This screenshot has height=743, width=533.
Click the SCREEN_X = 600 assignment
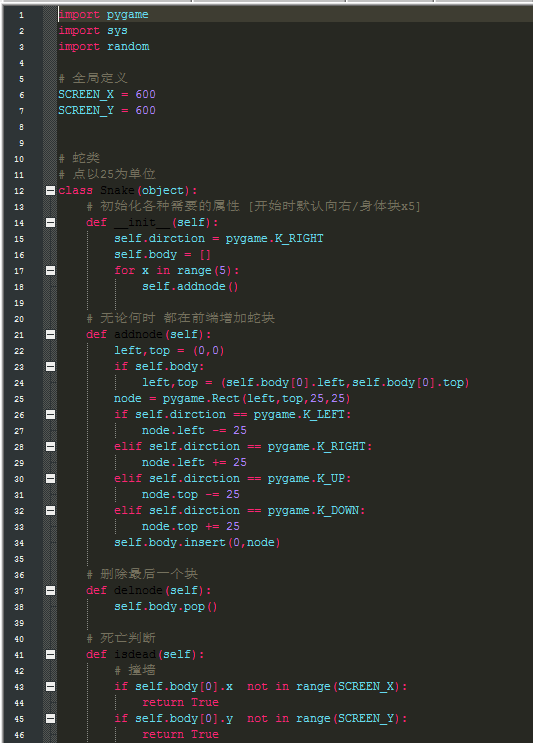point(107,94)
